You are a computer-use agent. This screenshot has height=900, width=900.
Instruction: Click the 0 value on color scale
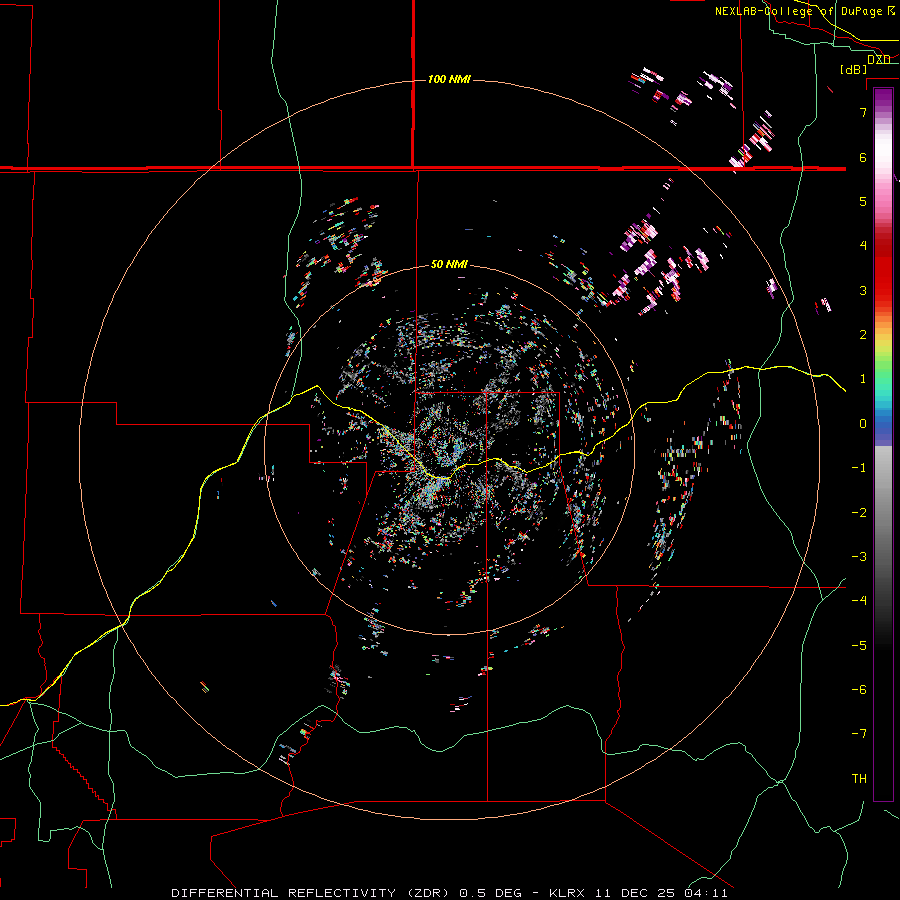pyautogui.click(x=863, y=424)
